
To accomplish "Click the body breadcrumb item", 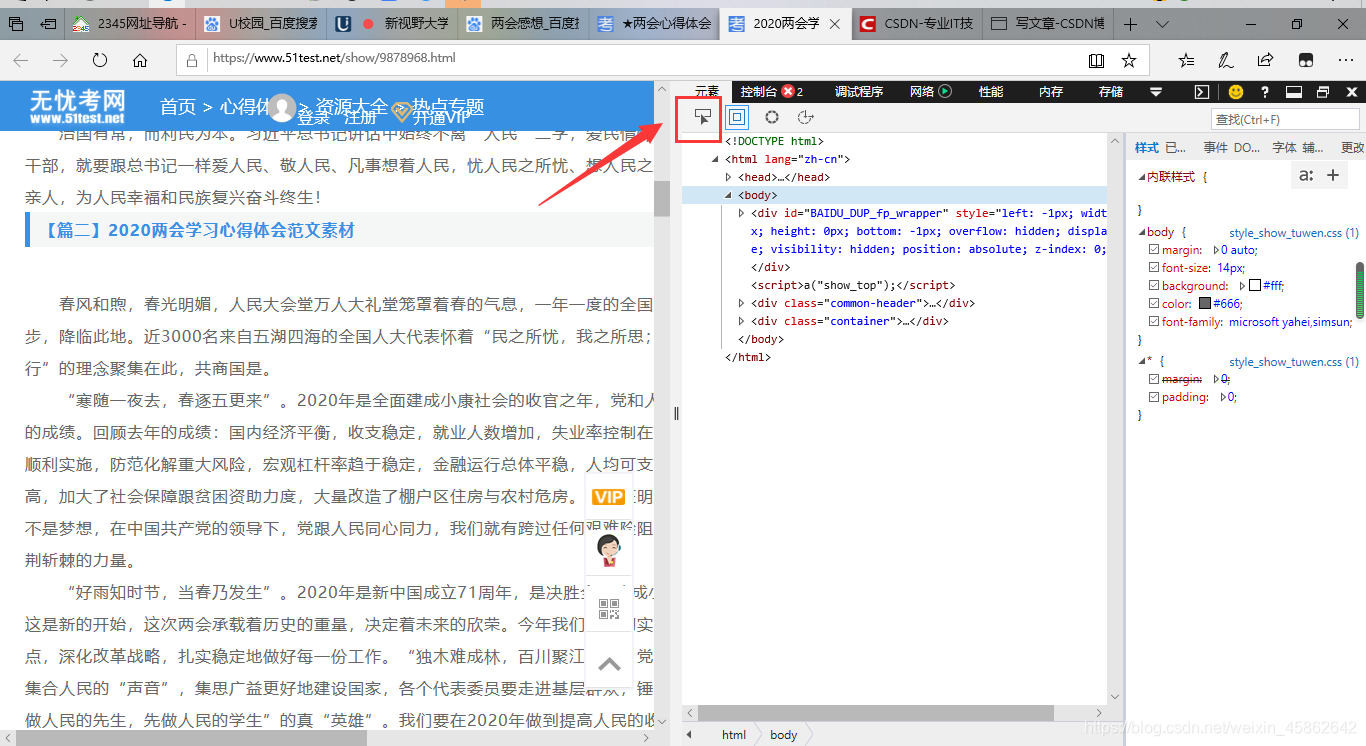I will tap(783, 735).
